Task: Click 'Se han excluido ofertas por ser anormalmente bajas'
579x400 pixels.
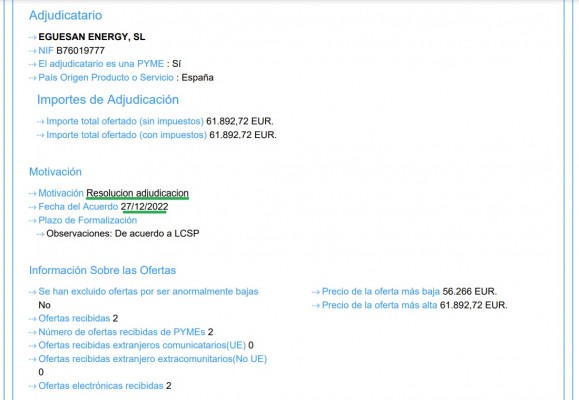Action: (x=148, y=292)
